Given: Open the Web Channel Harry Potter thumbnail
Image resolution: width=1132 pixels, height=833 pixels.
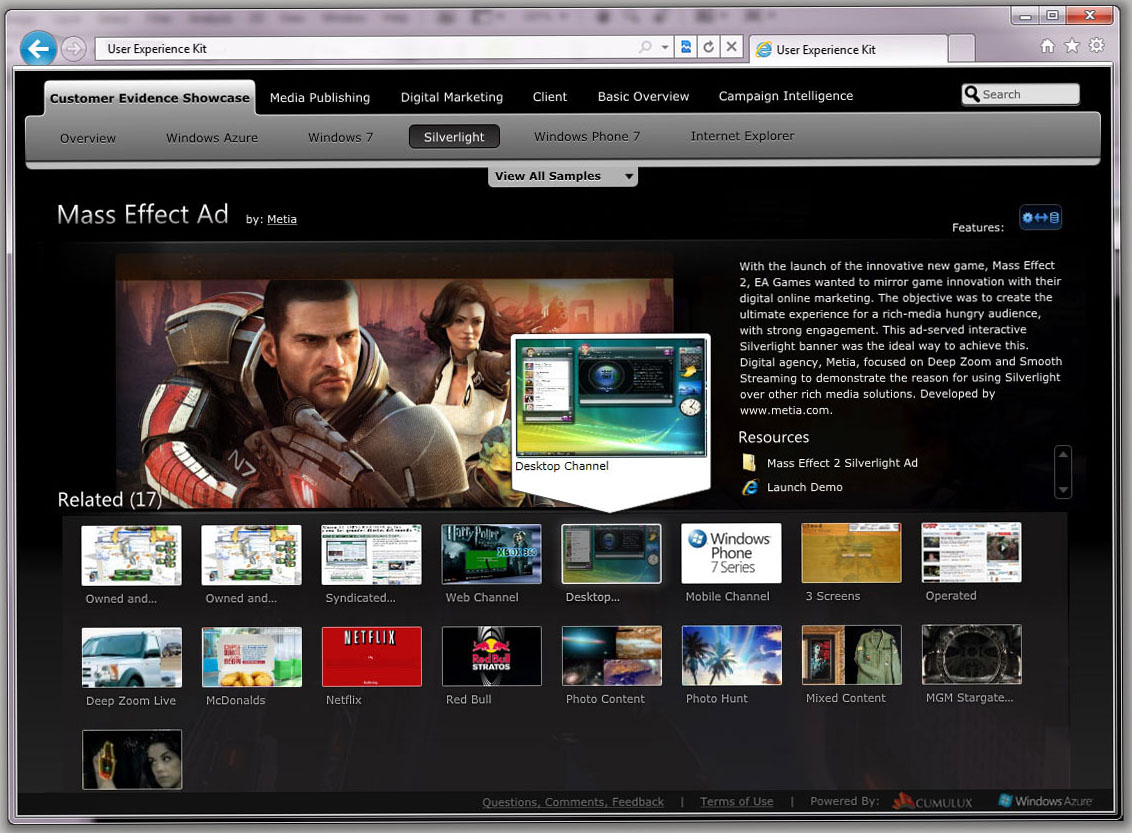Looking at the screenshot, I should coord(491,554).
